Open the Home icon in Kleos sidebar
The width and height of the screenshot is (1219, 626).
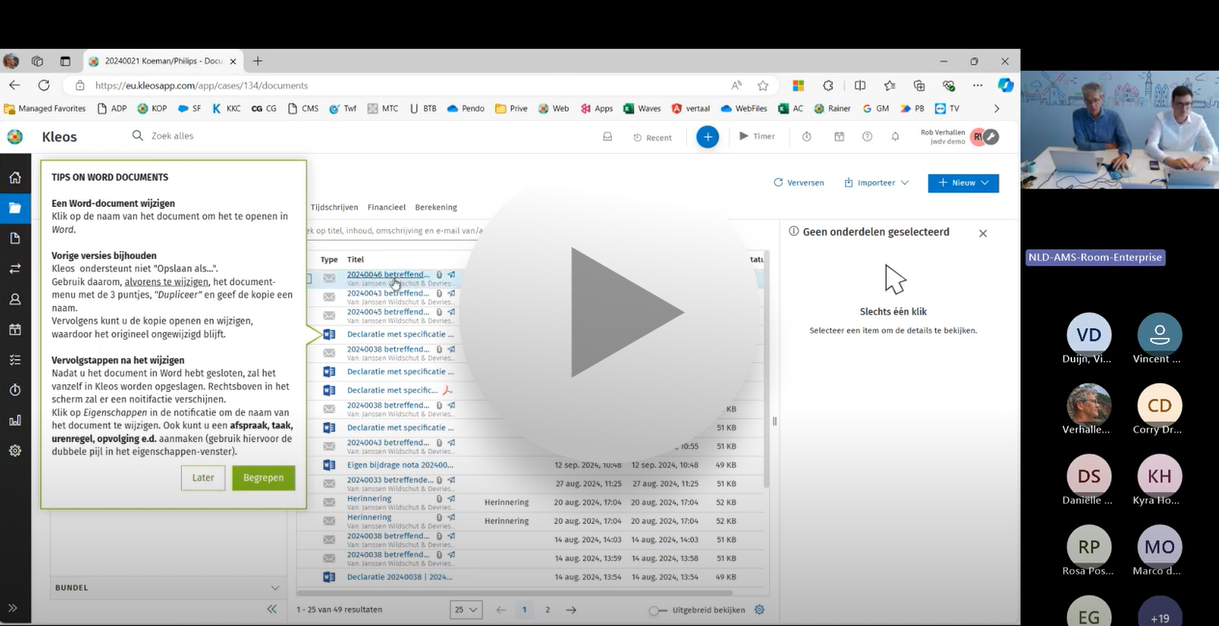15,178
